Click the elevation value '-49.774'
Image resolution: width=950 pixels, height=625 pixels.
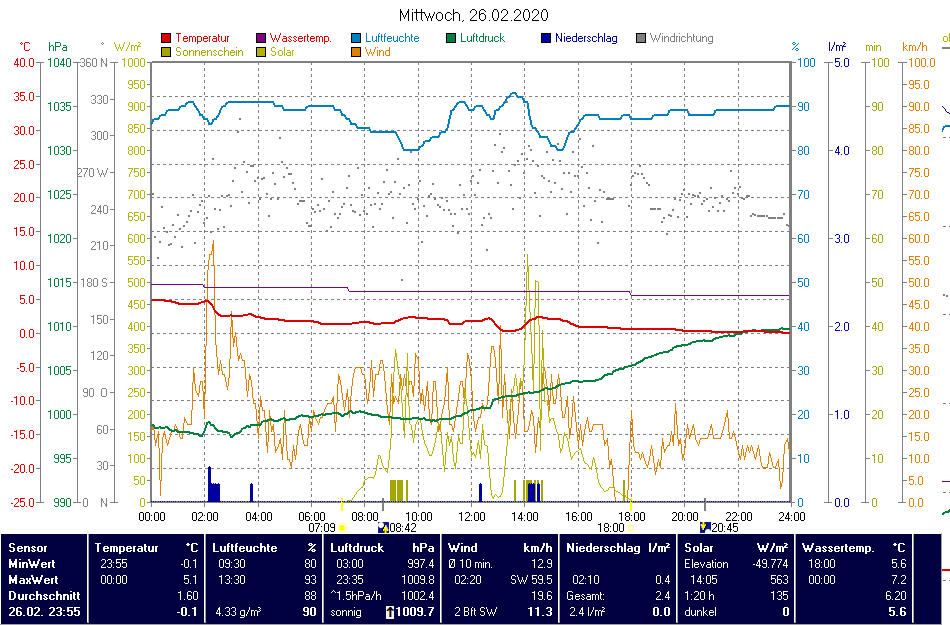[770, 564]
